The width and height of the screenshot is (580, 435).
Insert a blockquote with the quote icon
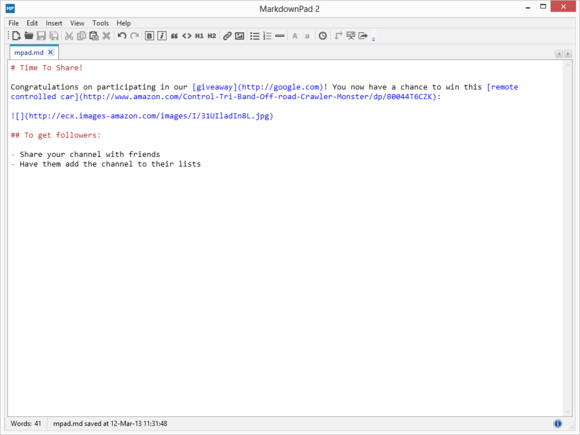pyautogui.click(x=174, y=36)
